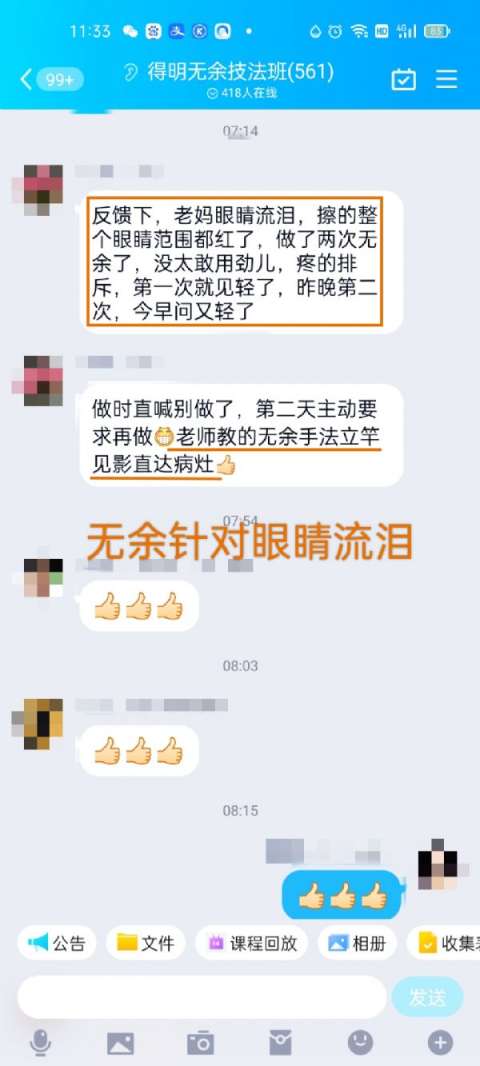This screenshot has height=1066, width=480.
Task: Open the group hamburger menu
Action: click(x=447, y=80)
